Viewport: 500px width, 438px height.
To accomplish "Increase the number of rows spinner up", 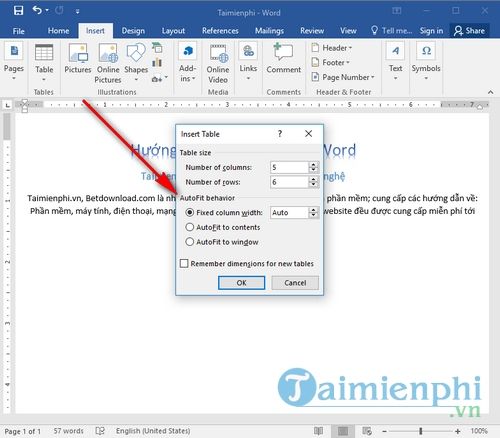I will click(313, 179).
